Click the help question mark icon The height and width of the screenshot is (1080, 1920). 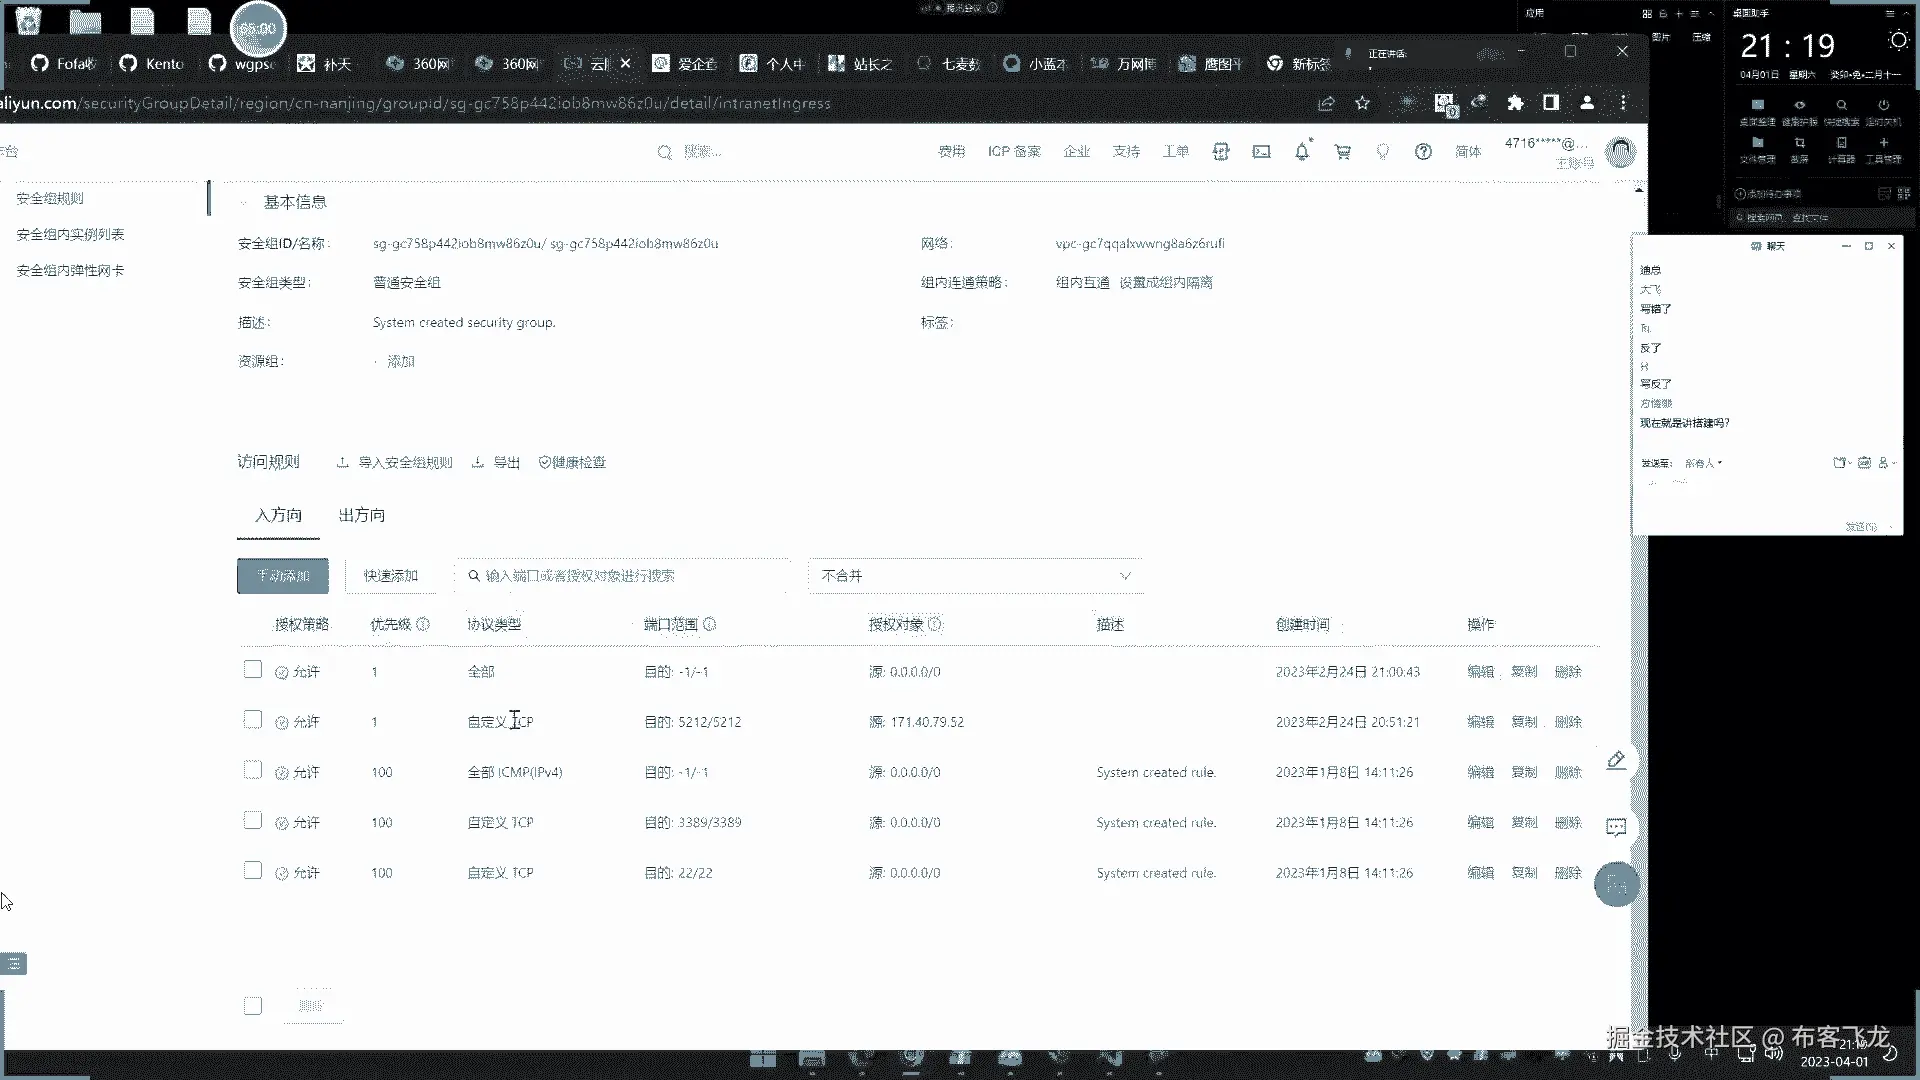coord(1423,152)
